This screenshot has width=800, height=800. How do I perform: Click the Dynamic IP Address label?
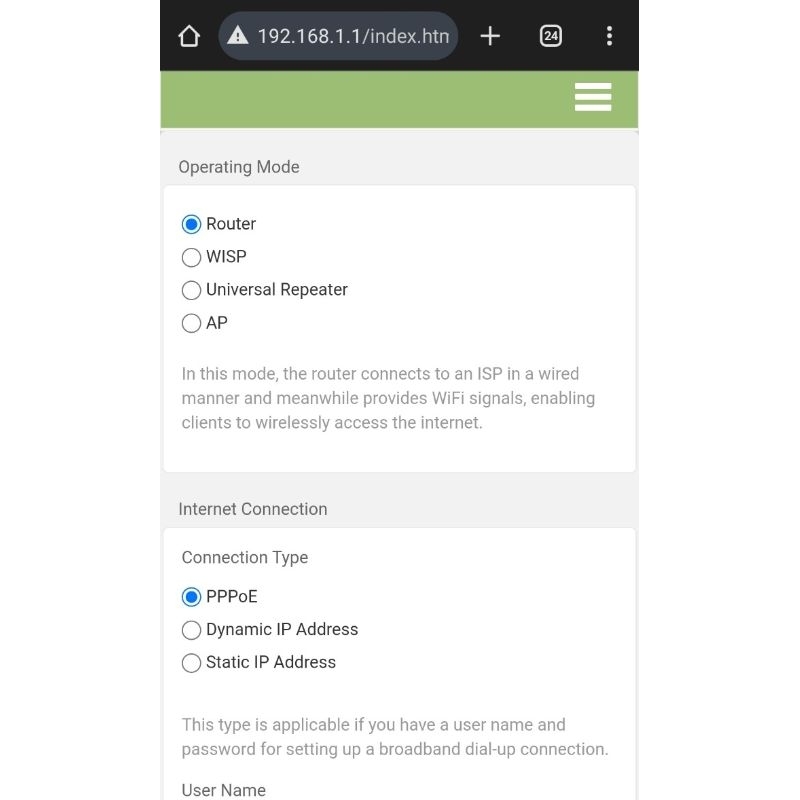pos(282,630)
